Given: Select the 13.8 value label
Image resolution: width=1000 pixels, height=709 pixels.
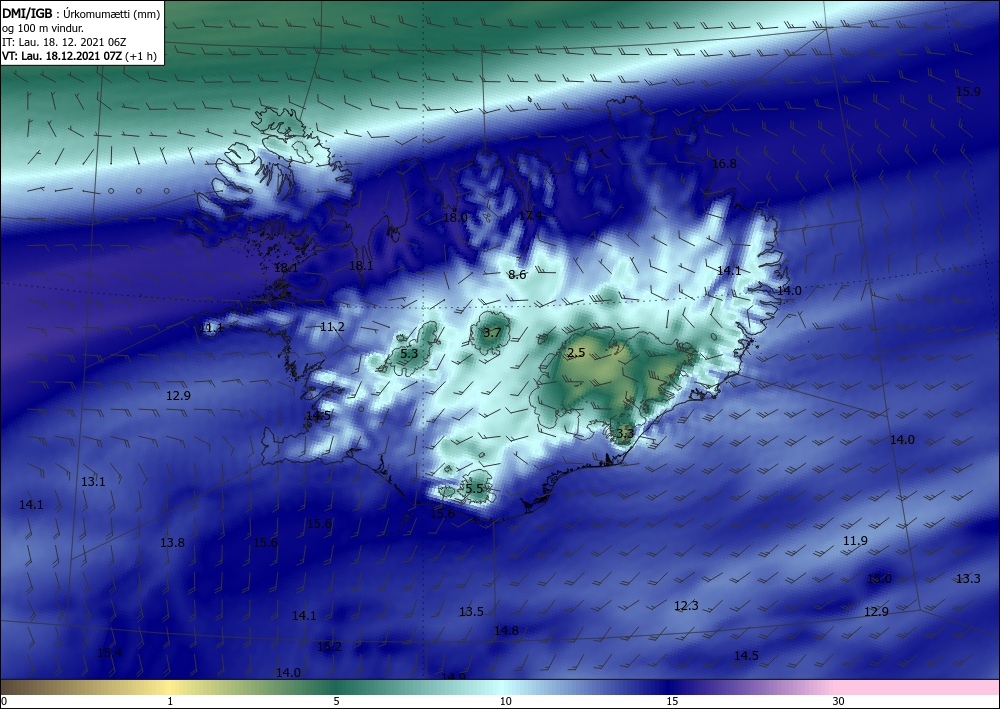Looking at the screenshot, I should point(172,543).
